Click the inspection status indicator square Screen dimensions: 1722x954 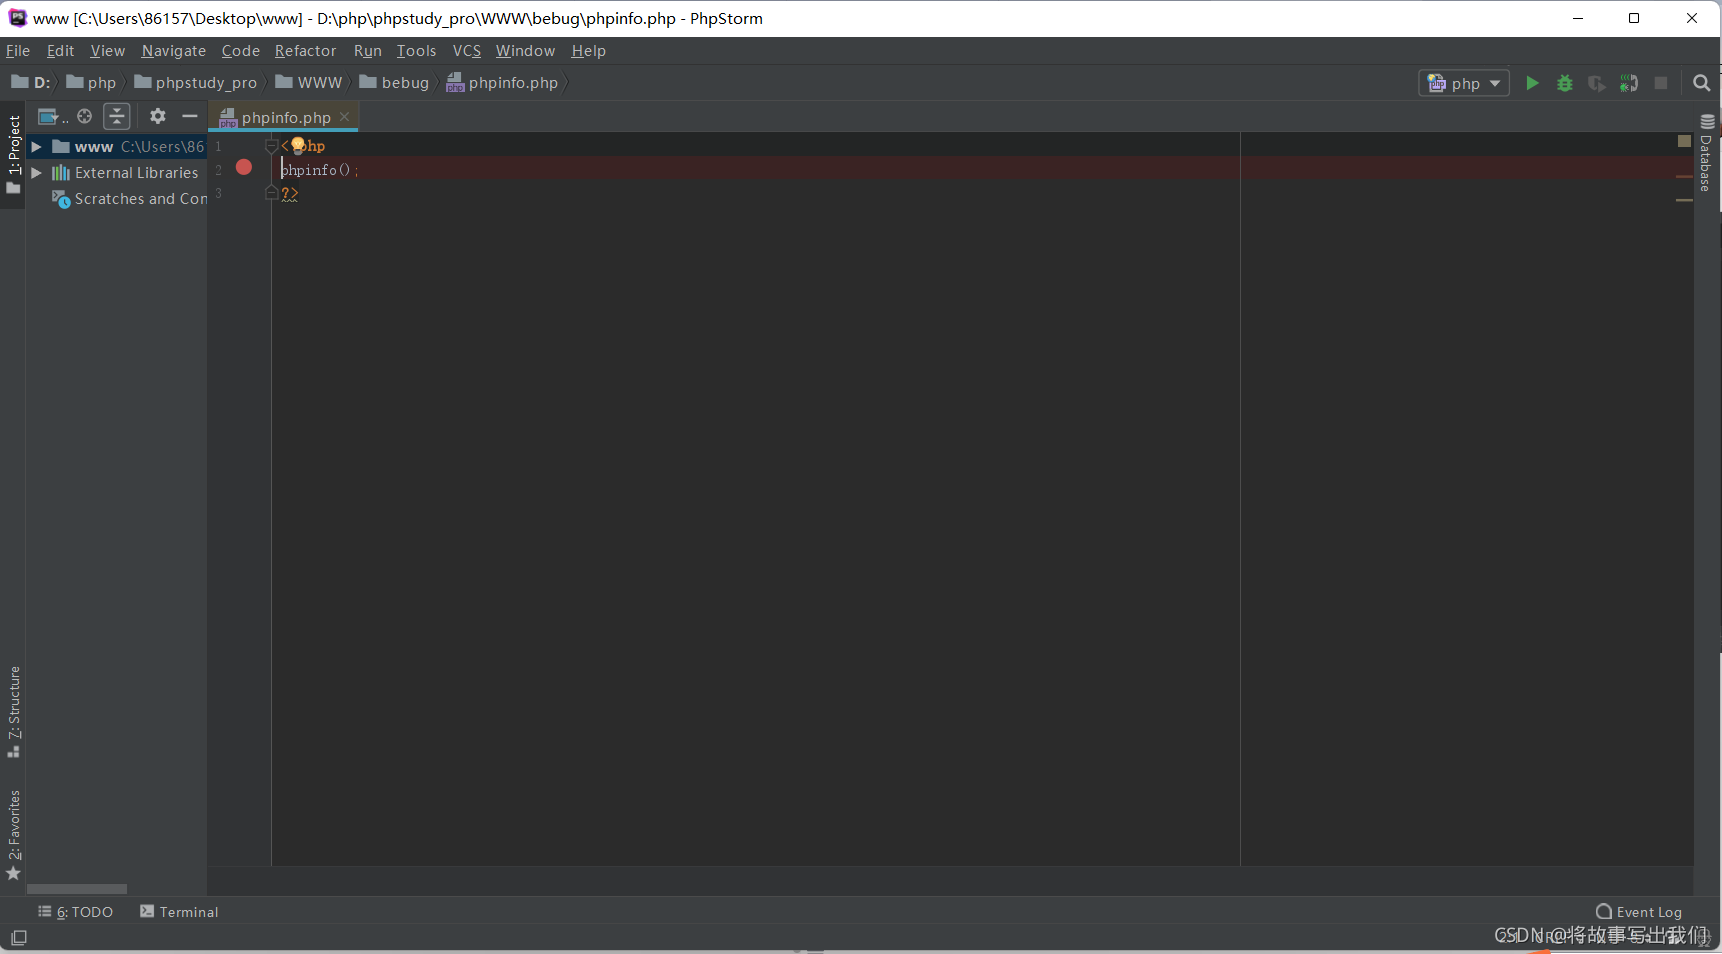(x=1684, y=141)
